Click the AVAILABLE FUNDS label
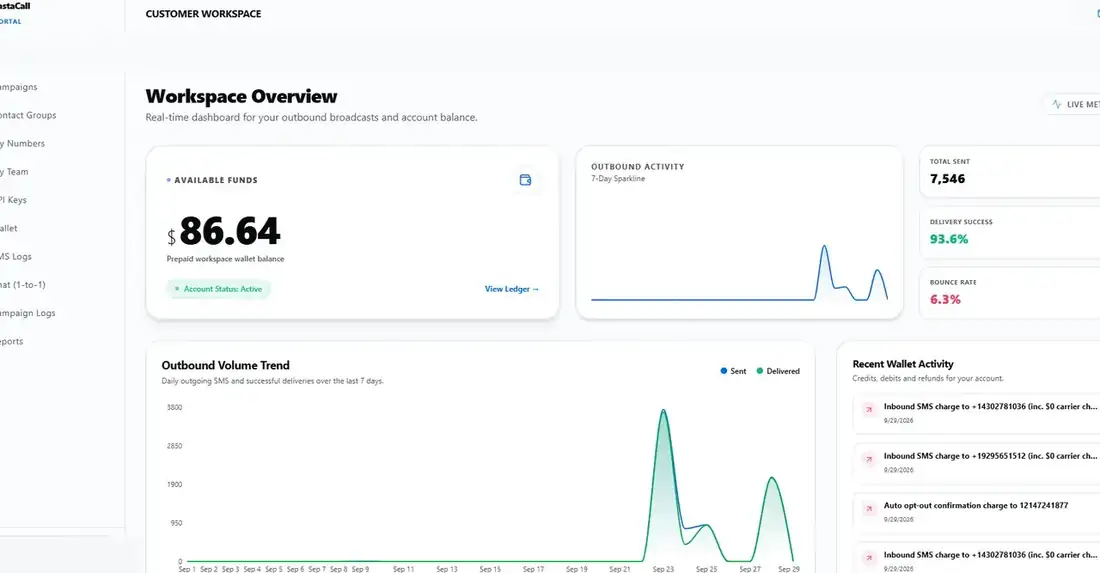 point(216,180)
